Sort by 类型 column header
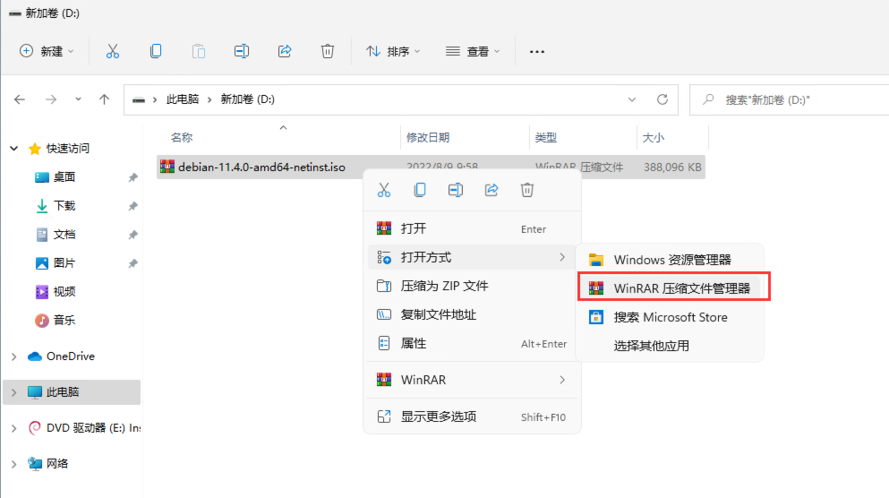 (x=546, y=137)
